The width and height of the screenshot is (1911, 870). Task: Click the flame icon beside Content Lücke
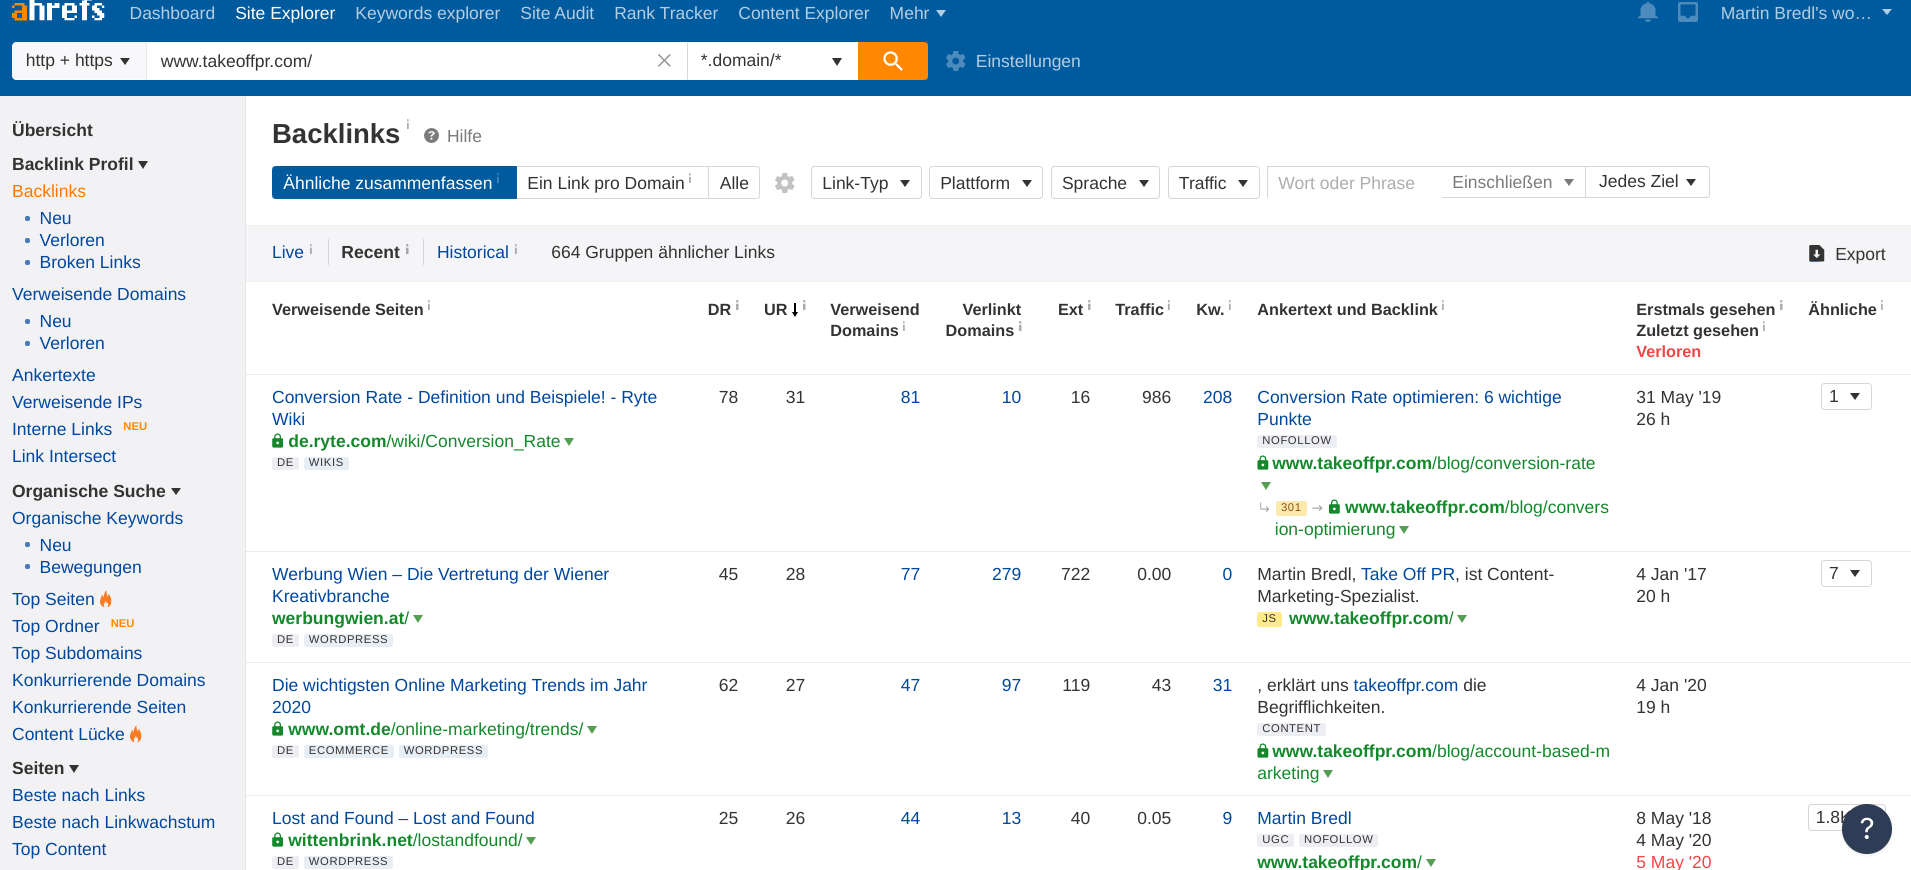point(136,734)
